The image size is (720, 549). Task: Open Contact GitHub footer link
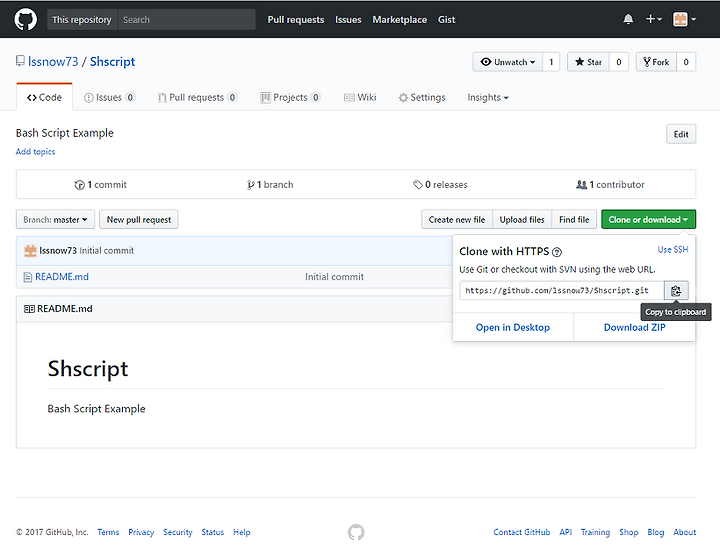[522, 532]
